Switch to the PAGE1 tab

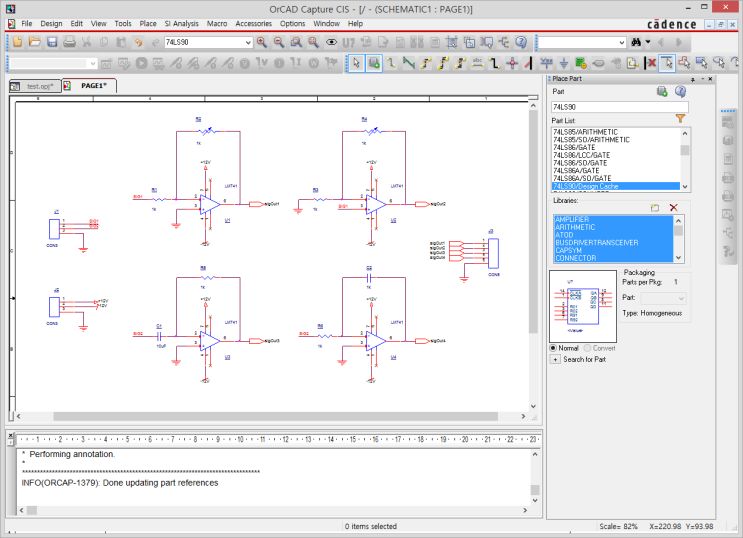[x=90, y=86]
